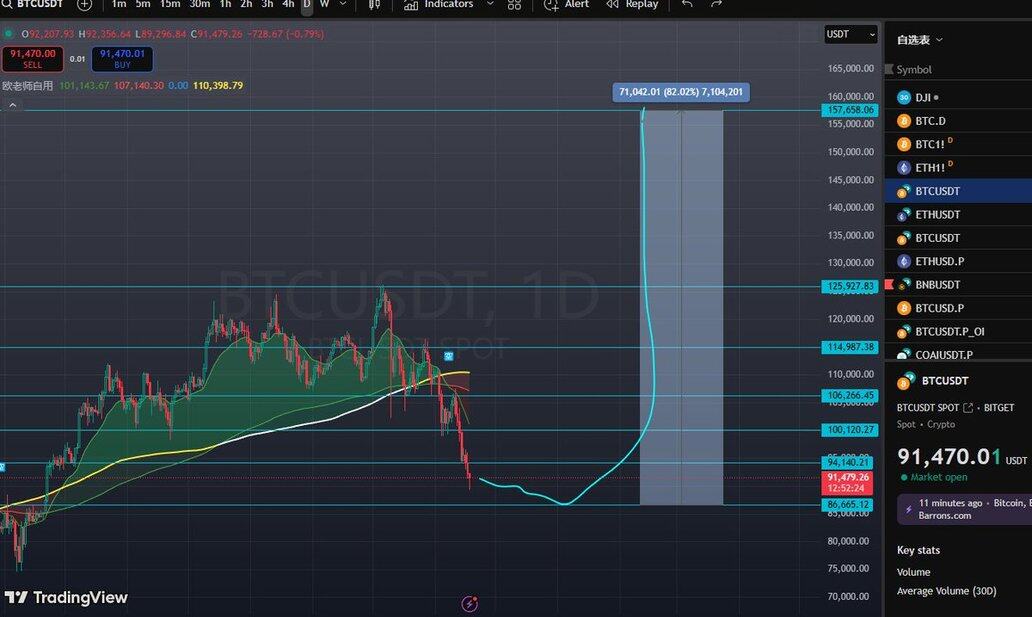1032x617 pixels.
Task: Switch to the weekly W timeframe
Action: click(324, 4)
